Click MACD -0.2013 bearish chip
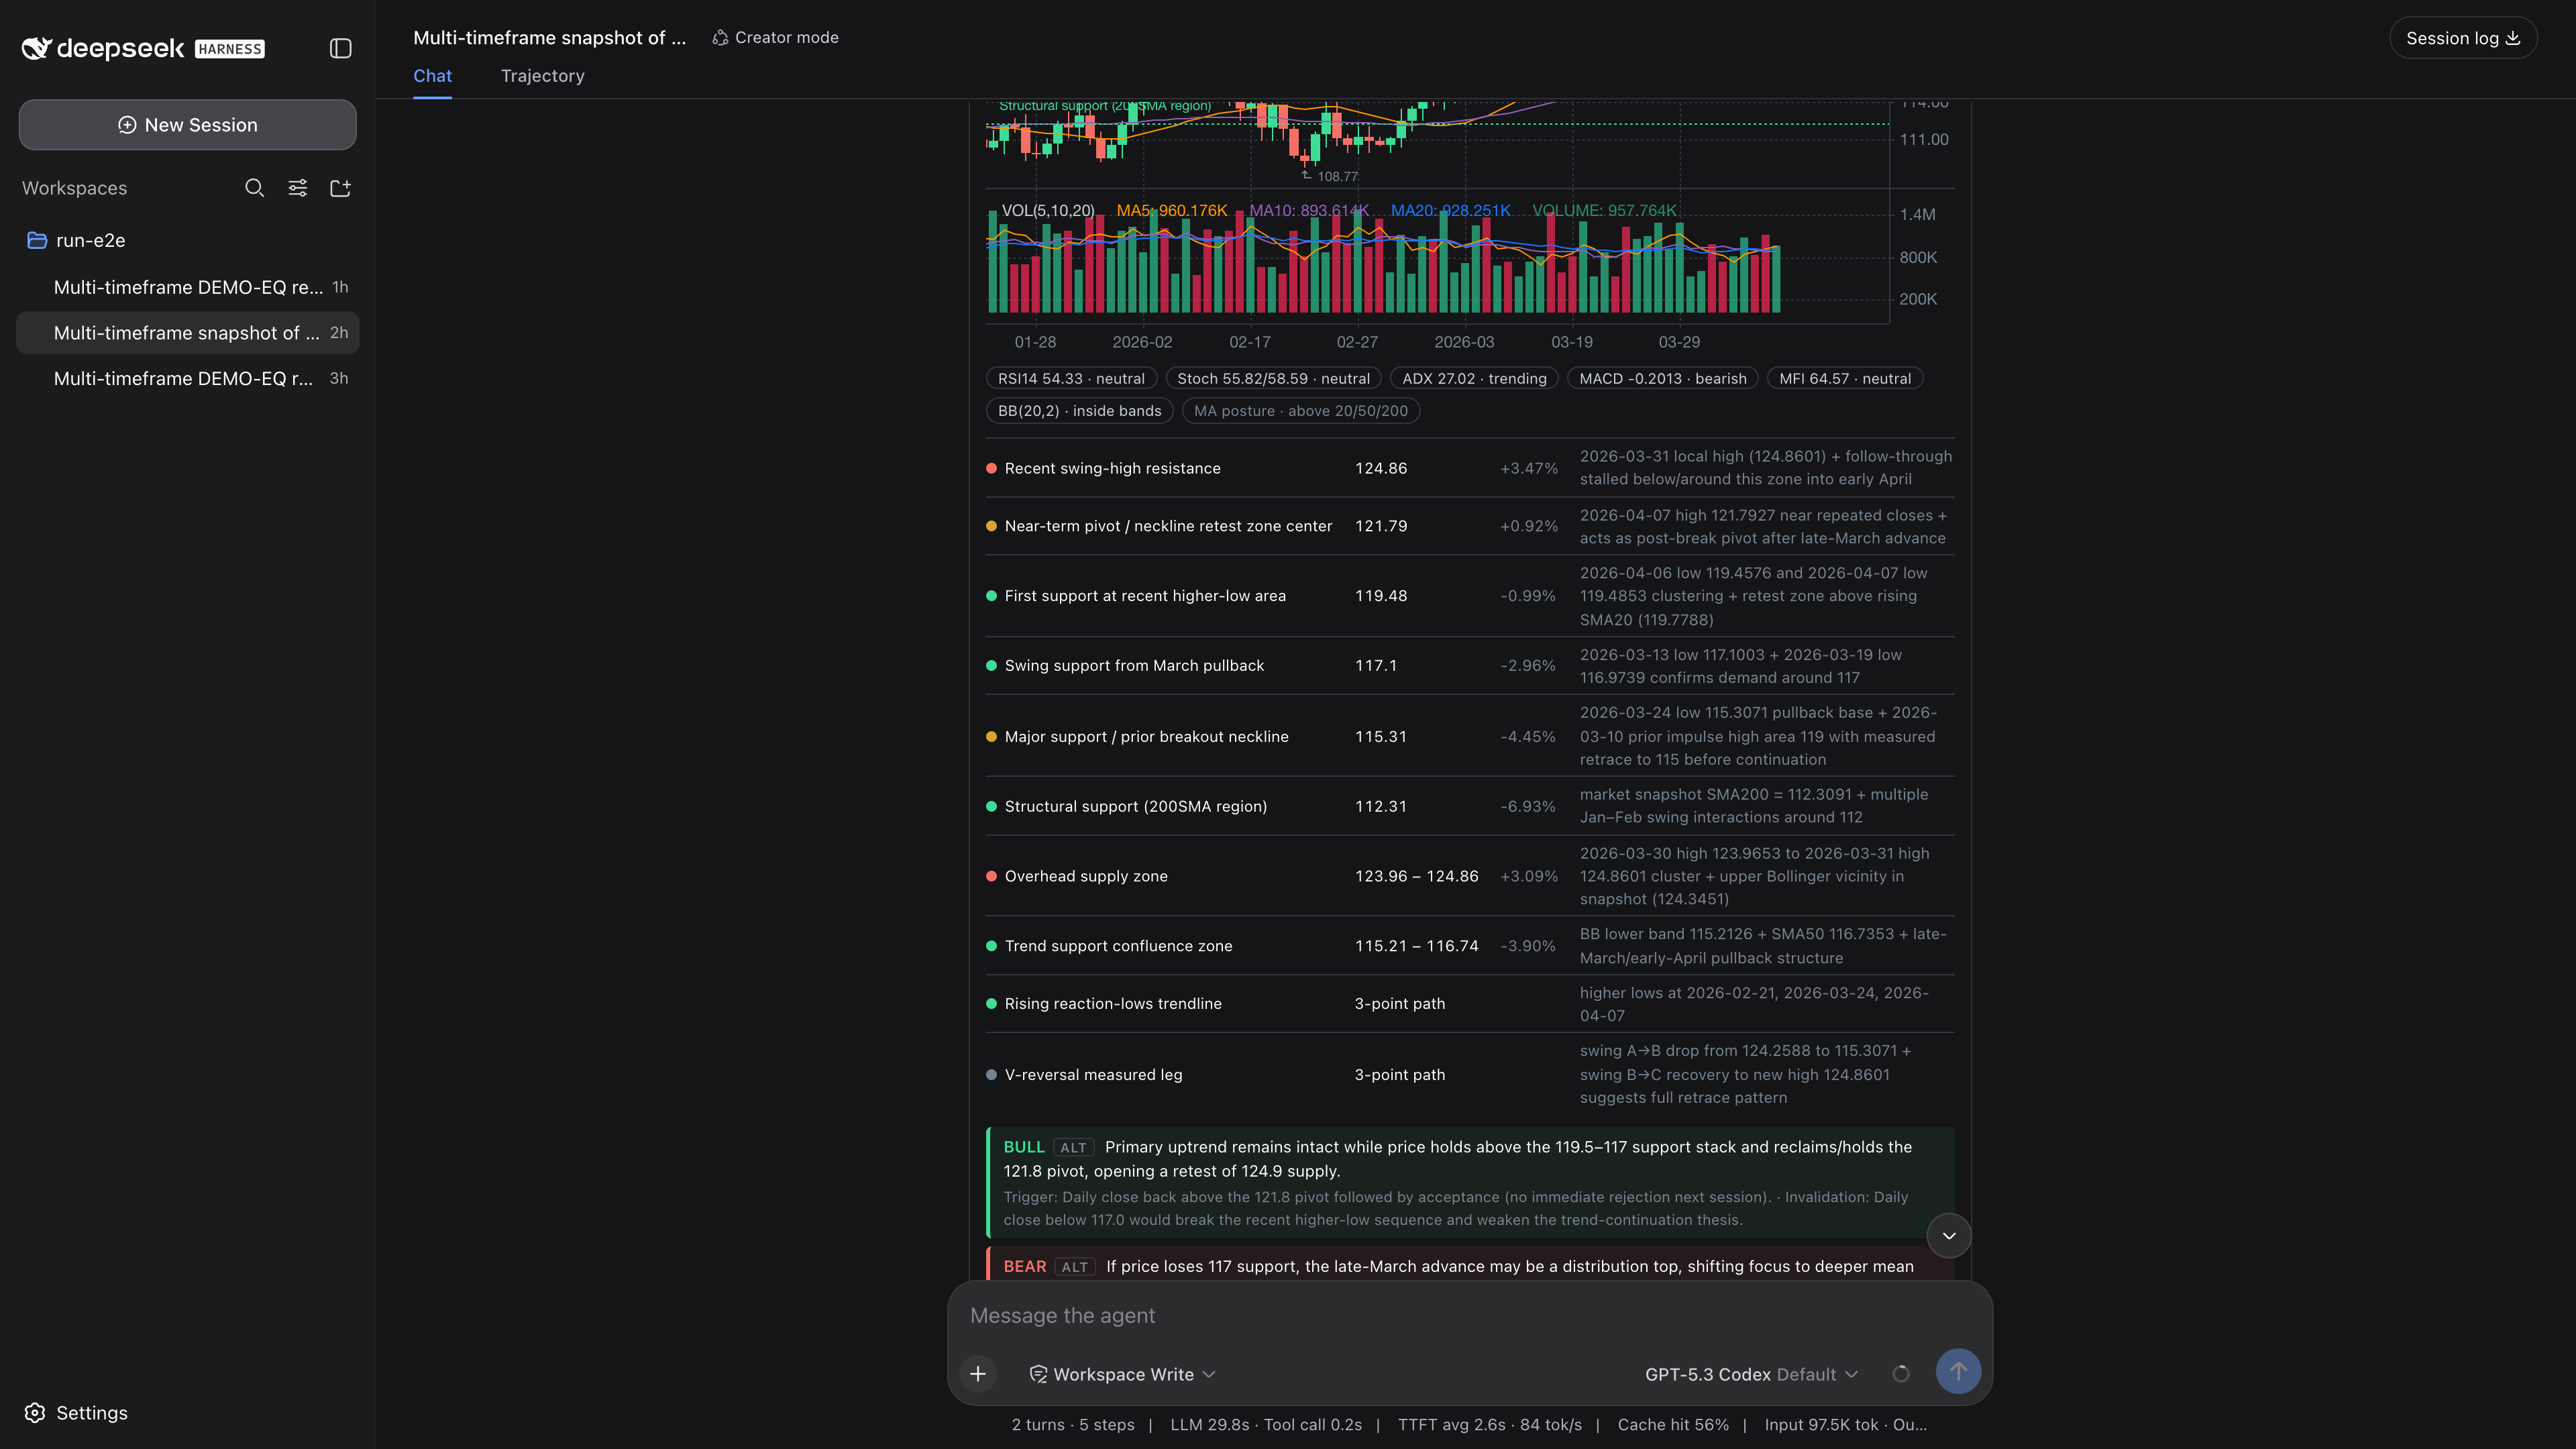The width and height of the screenshot is (2576, 1449). pos(1662,378)
